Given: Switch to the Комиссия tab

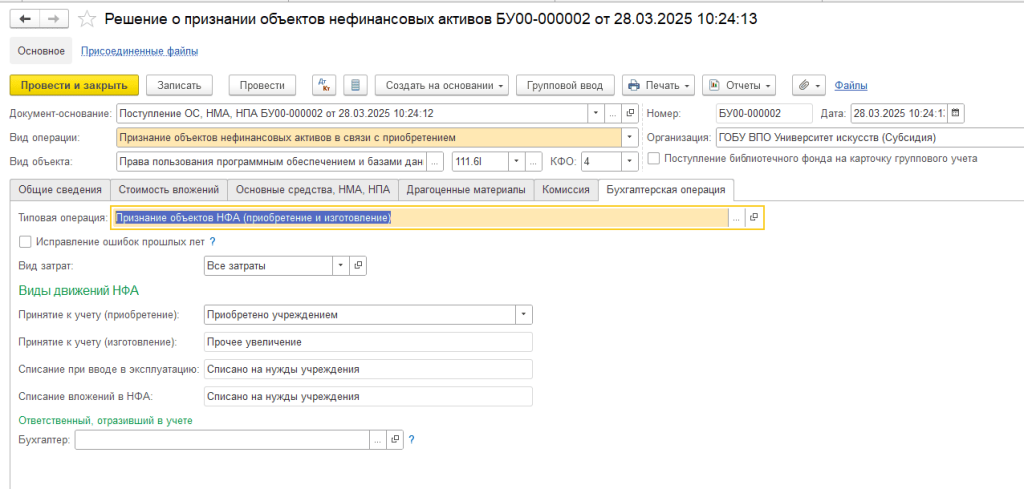Looking at the screenshot, I should pyautogui.click(x=564, y=189).
